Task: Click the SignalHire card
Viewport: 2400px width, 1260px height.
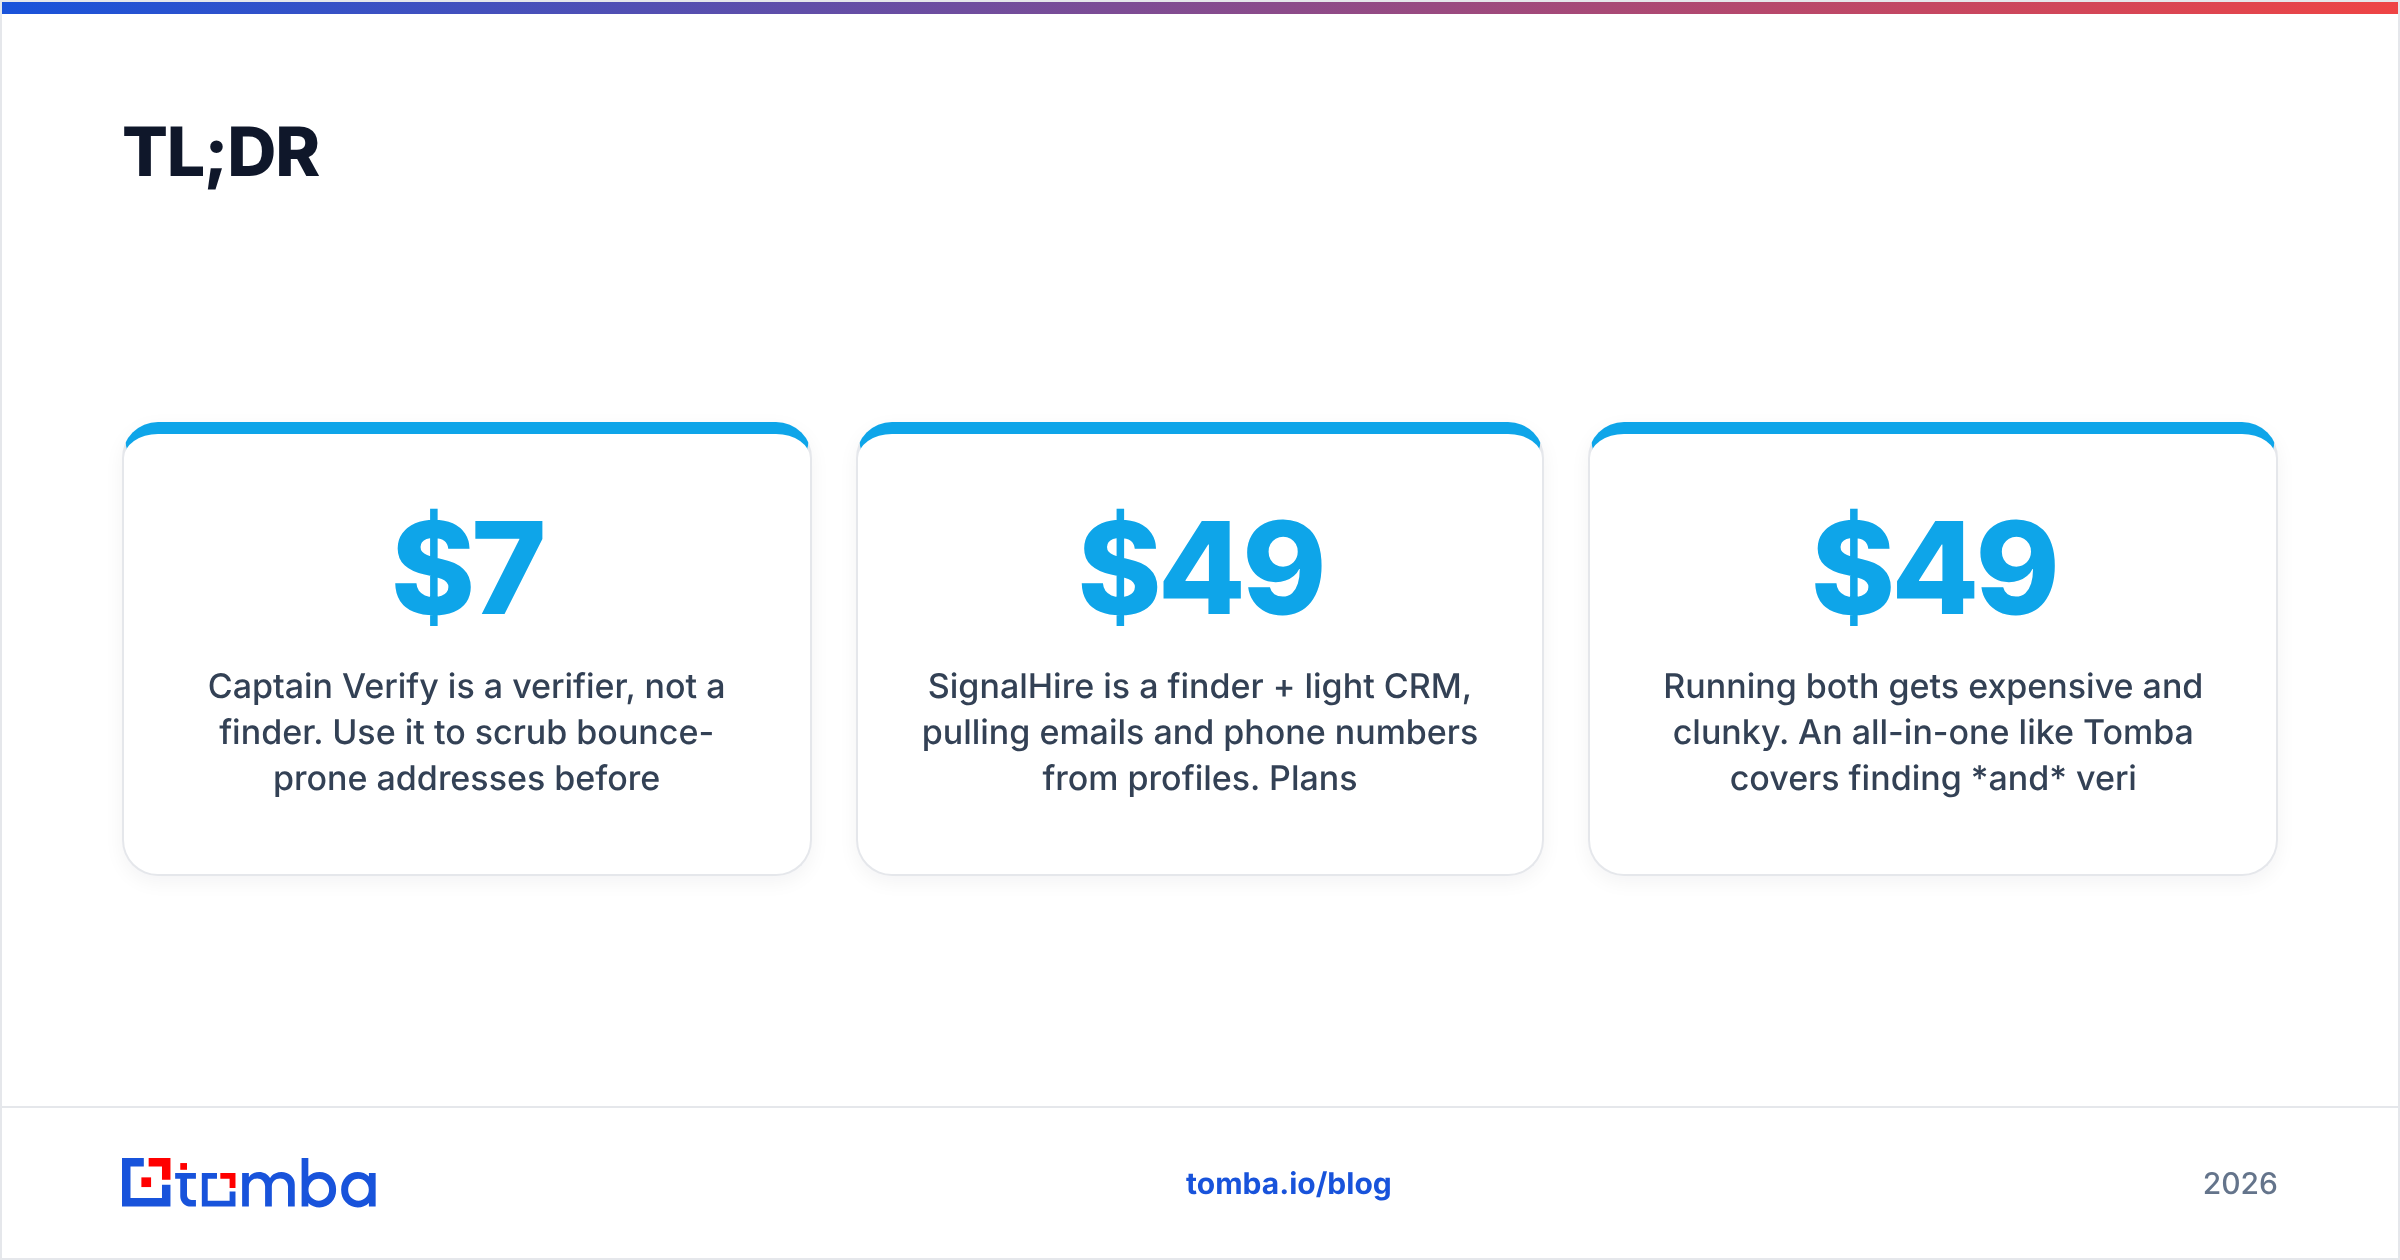Action: tap(1200, 648)
